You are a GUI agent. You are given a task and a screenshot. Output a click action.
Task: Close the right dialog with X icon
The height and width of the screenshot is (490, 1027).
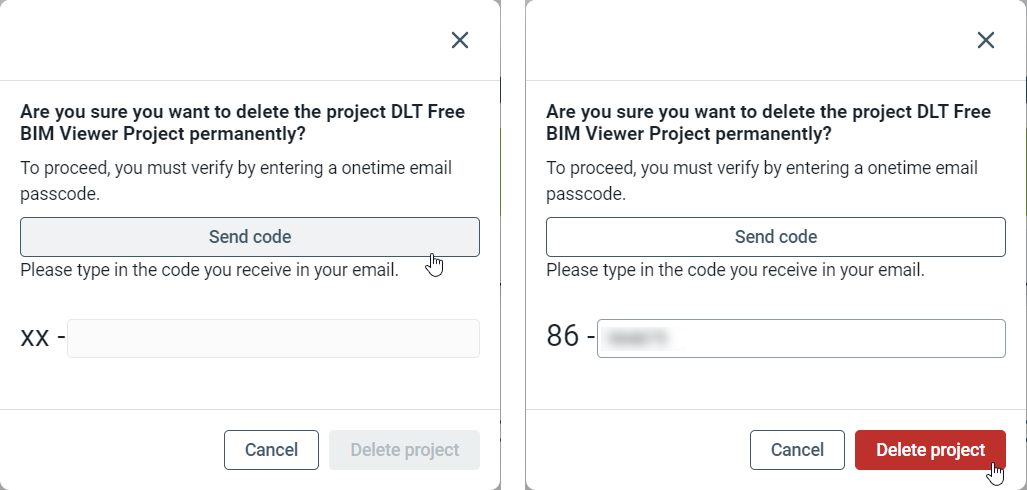point(986,40)
